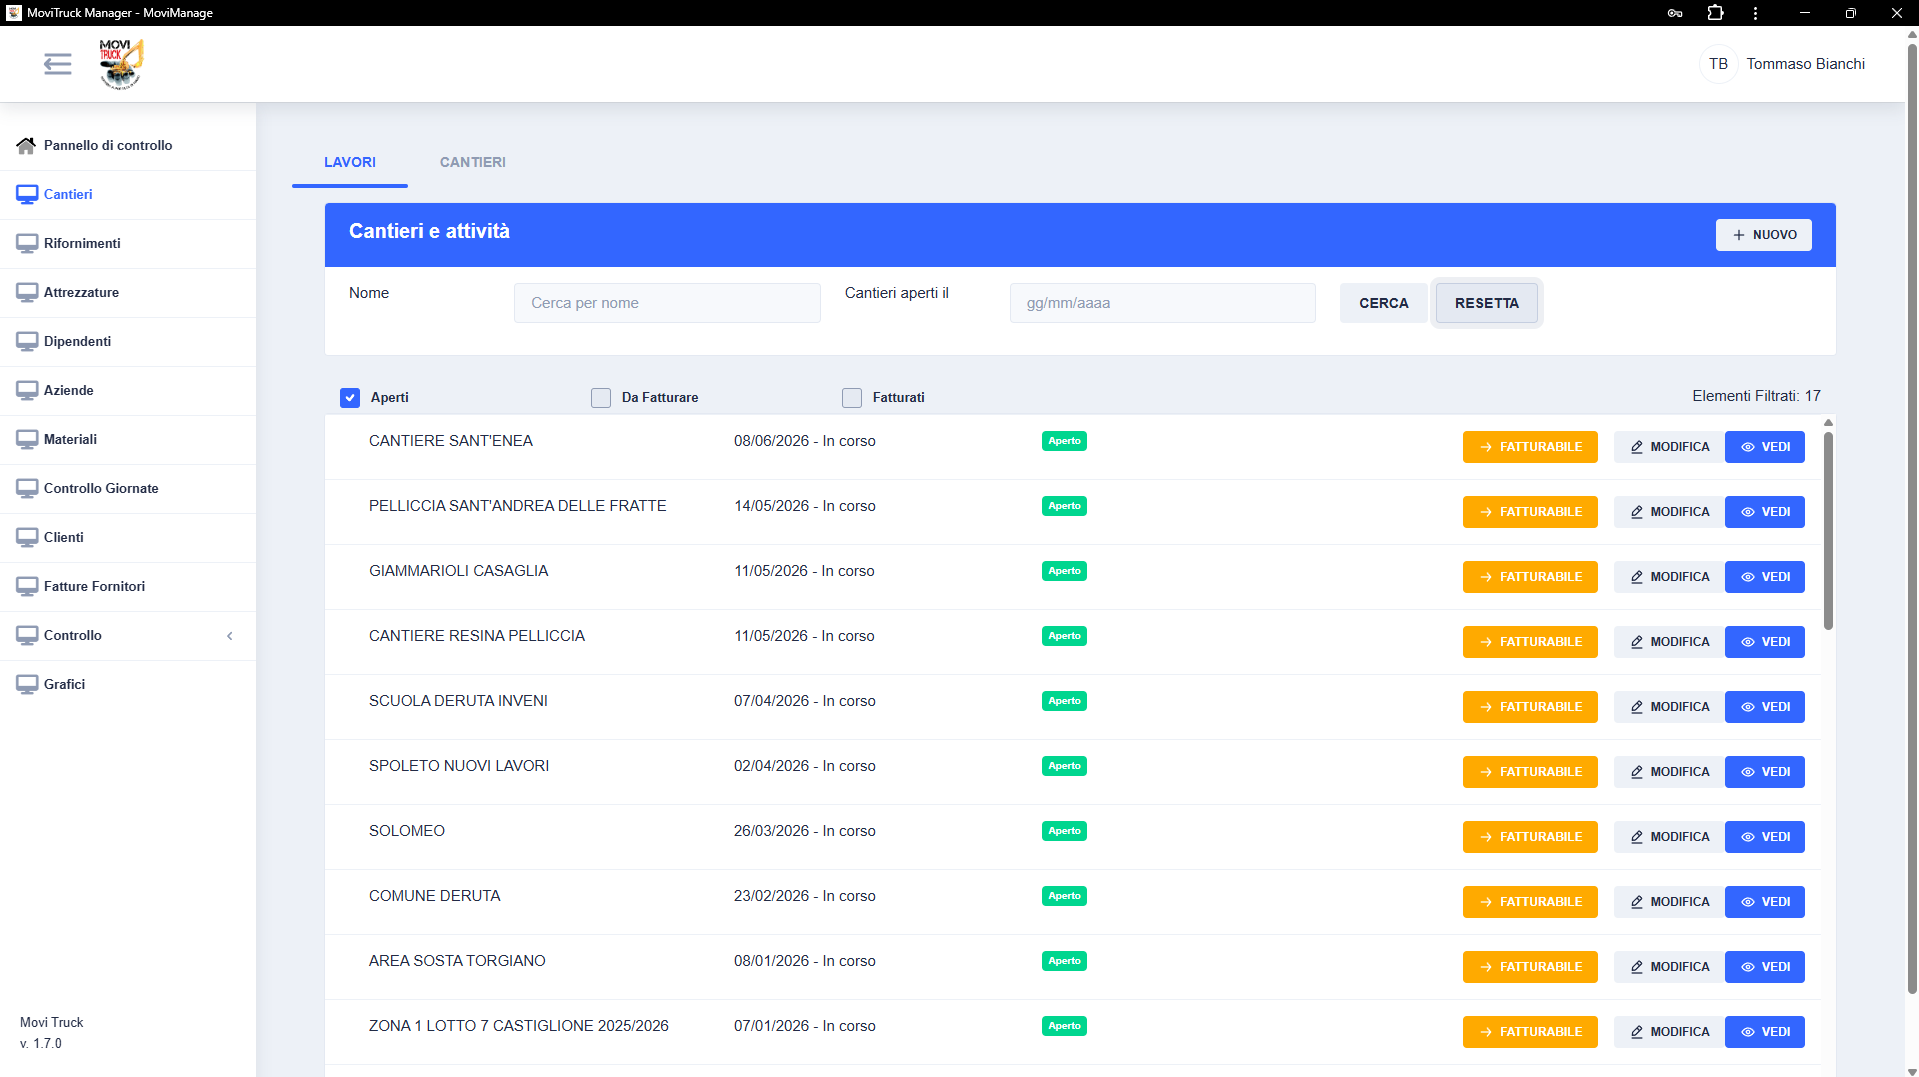Click the list's vertical scrollbar thumb
Screen dimensions: 1919x1077
(x=1828, y=530)
